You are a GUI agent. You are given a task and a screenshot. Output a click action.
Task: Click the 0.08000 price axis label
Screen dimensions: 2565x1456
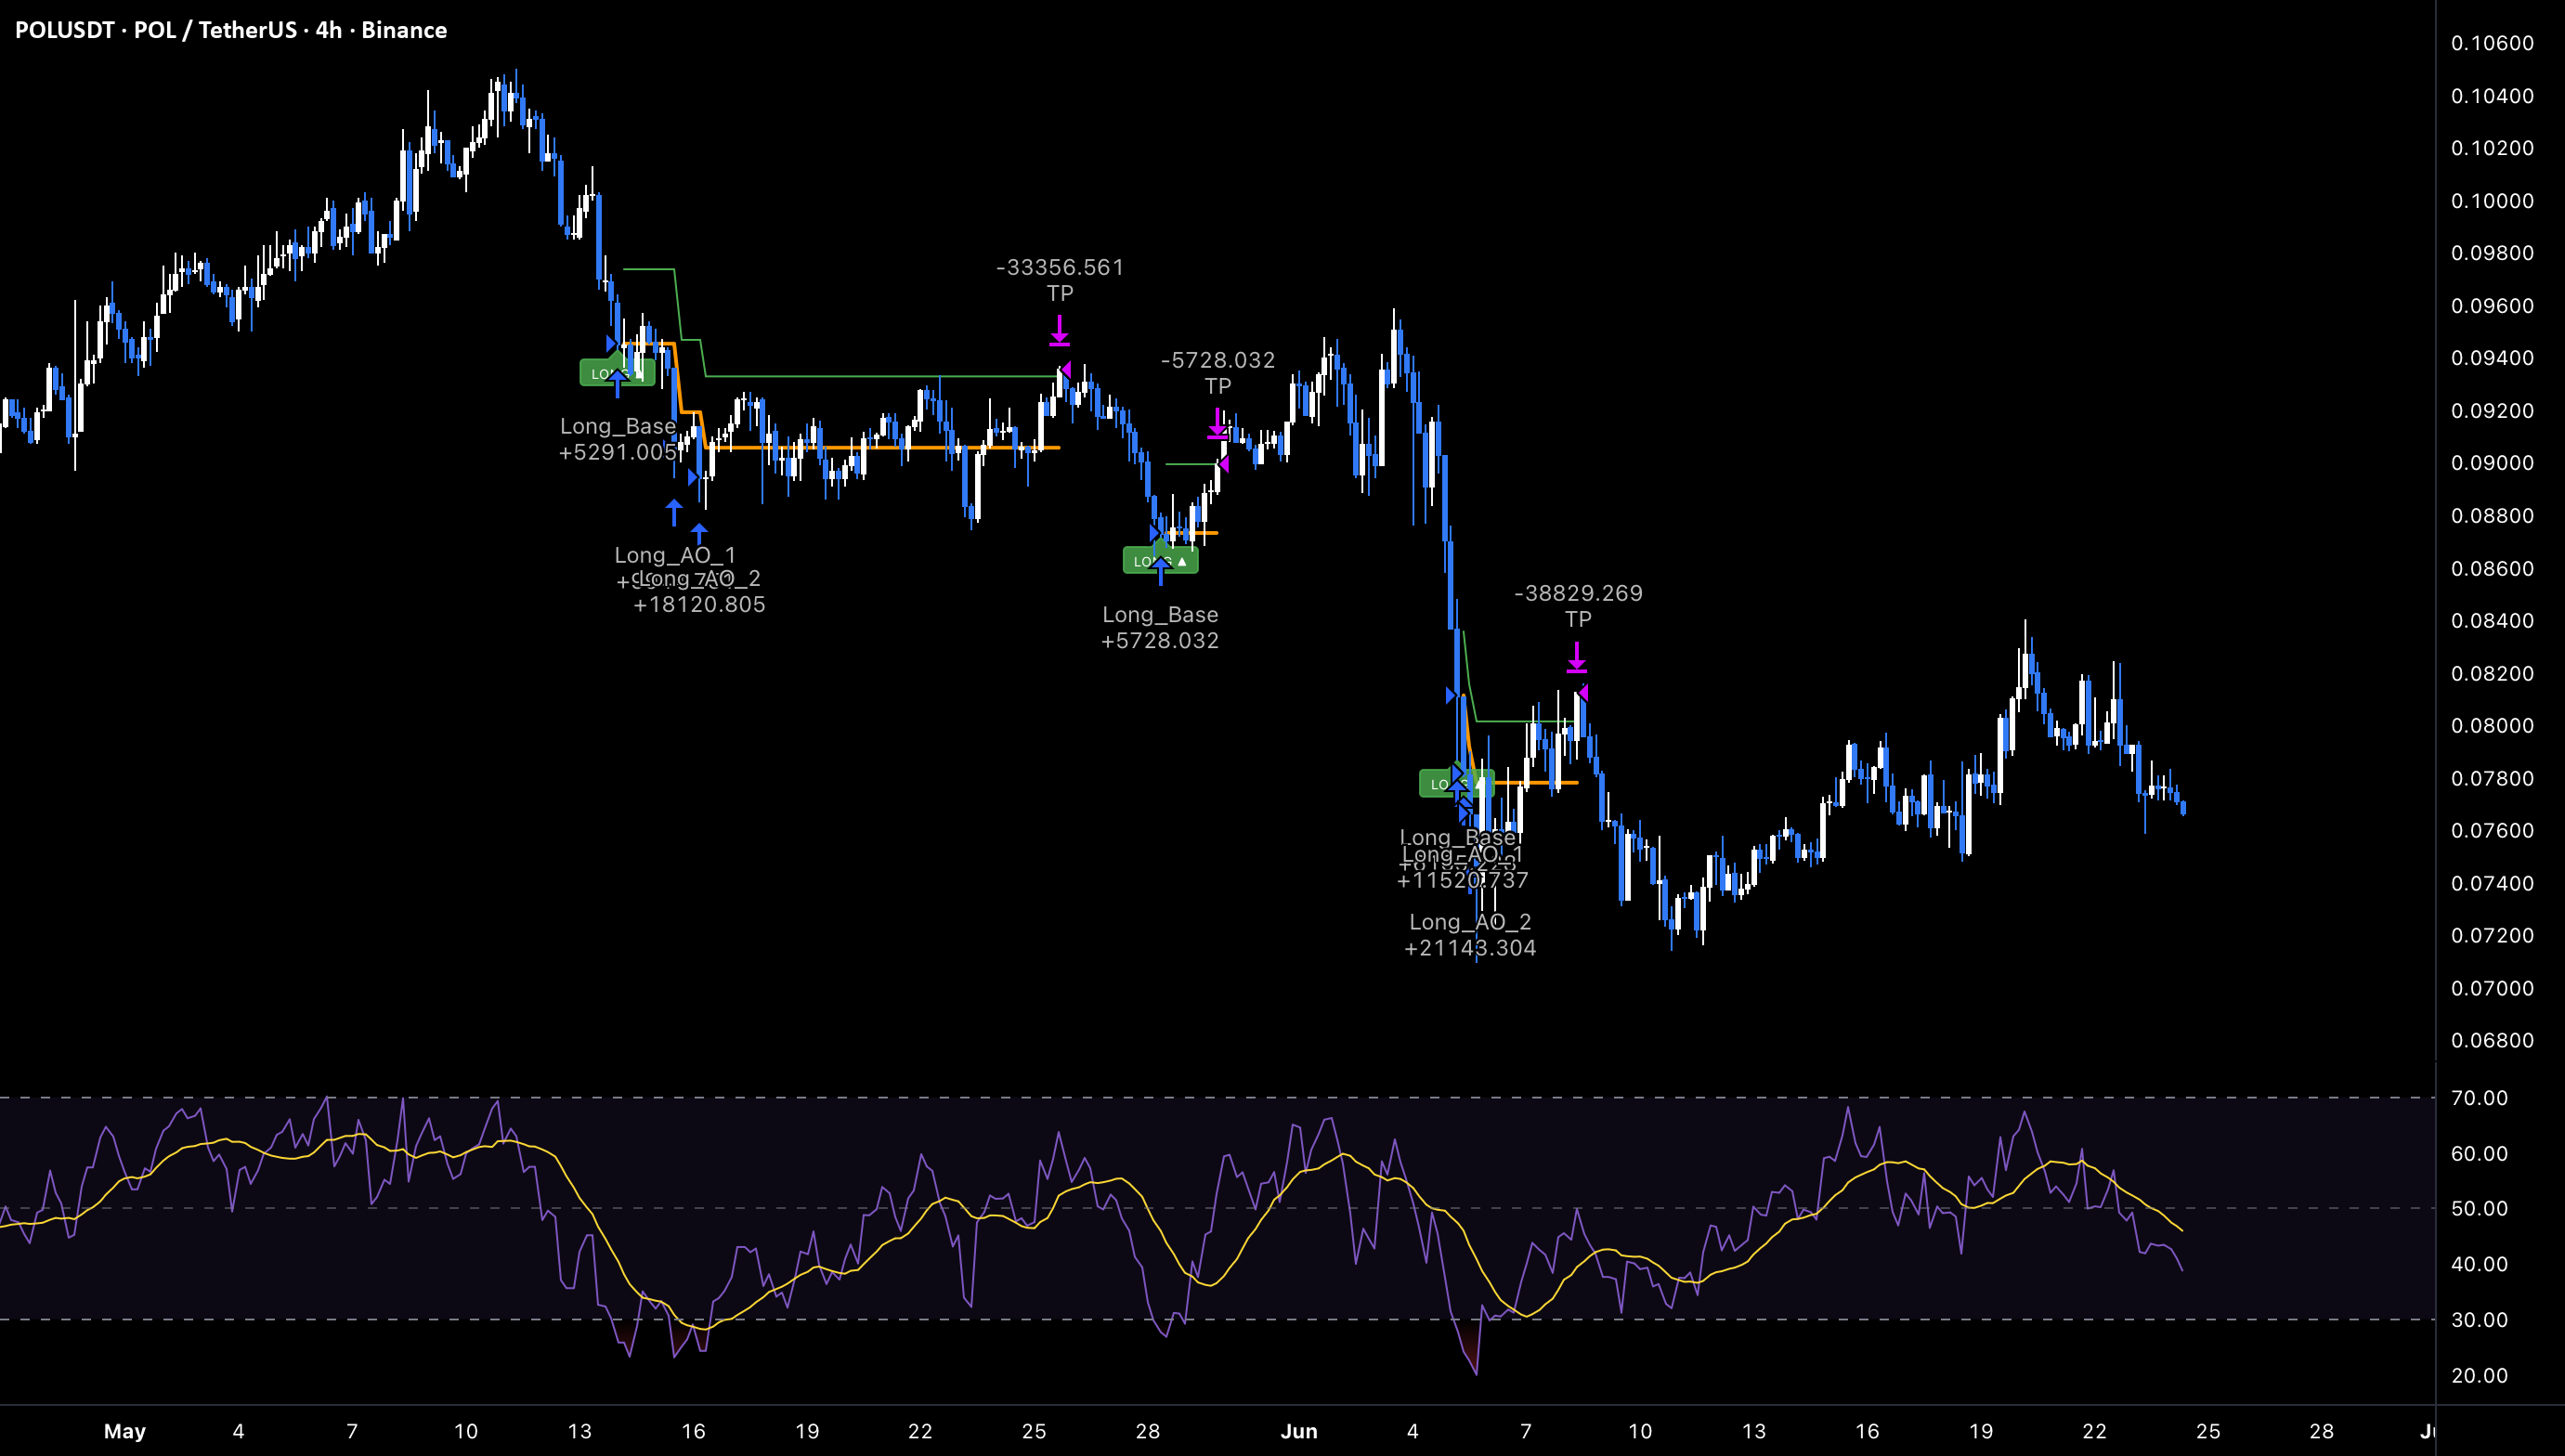(x=2492, y=725)
